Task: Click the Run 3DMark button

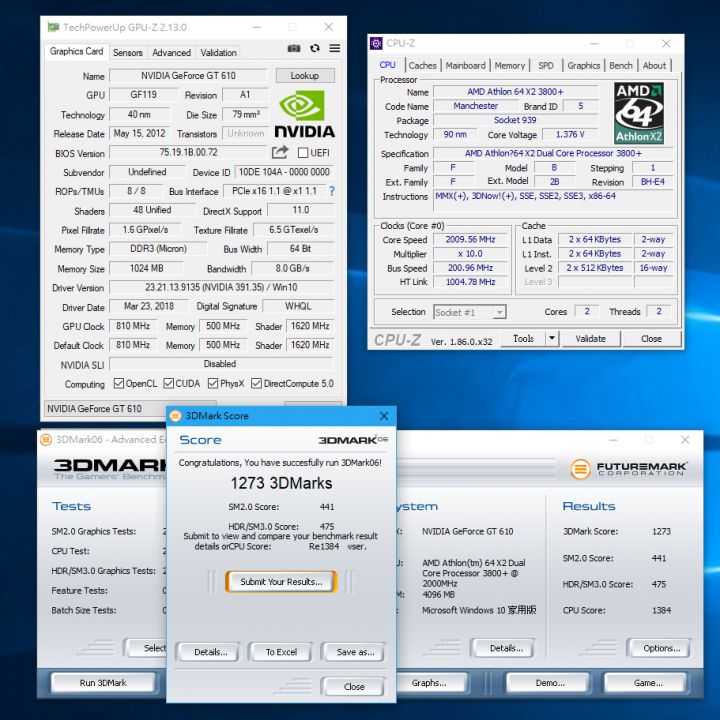Action: pyautogui.click(x=103, y=683)
